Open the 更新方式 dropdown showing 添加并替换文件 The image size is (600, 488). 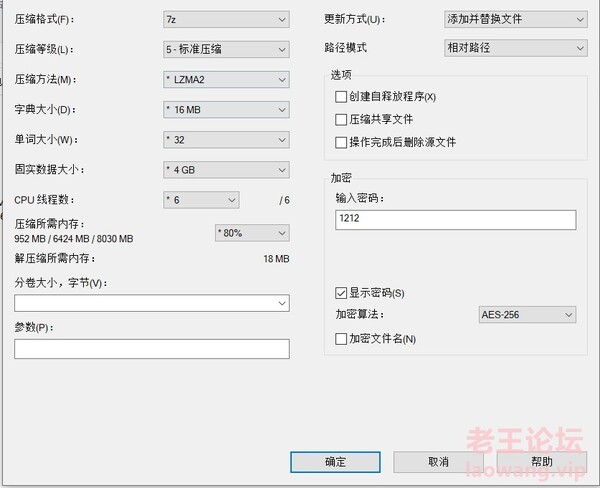click(x=516, y=19)
